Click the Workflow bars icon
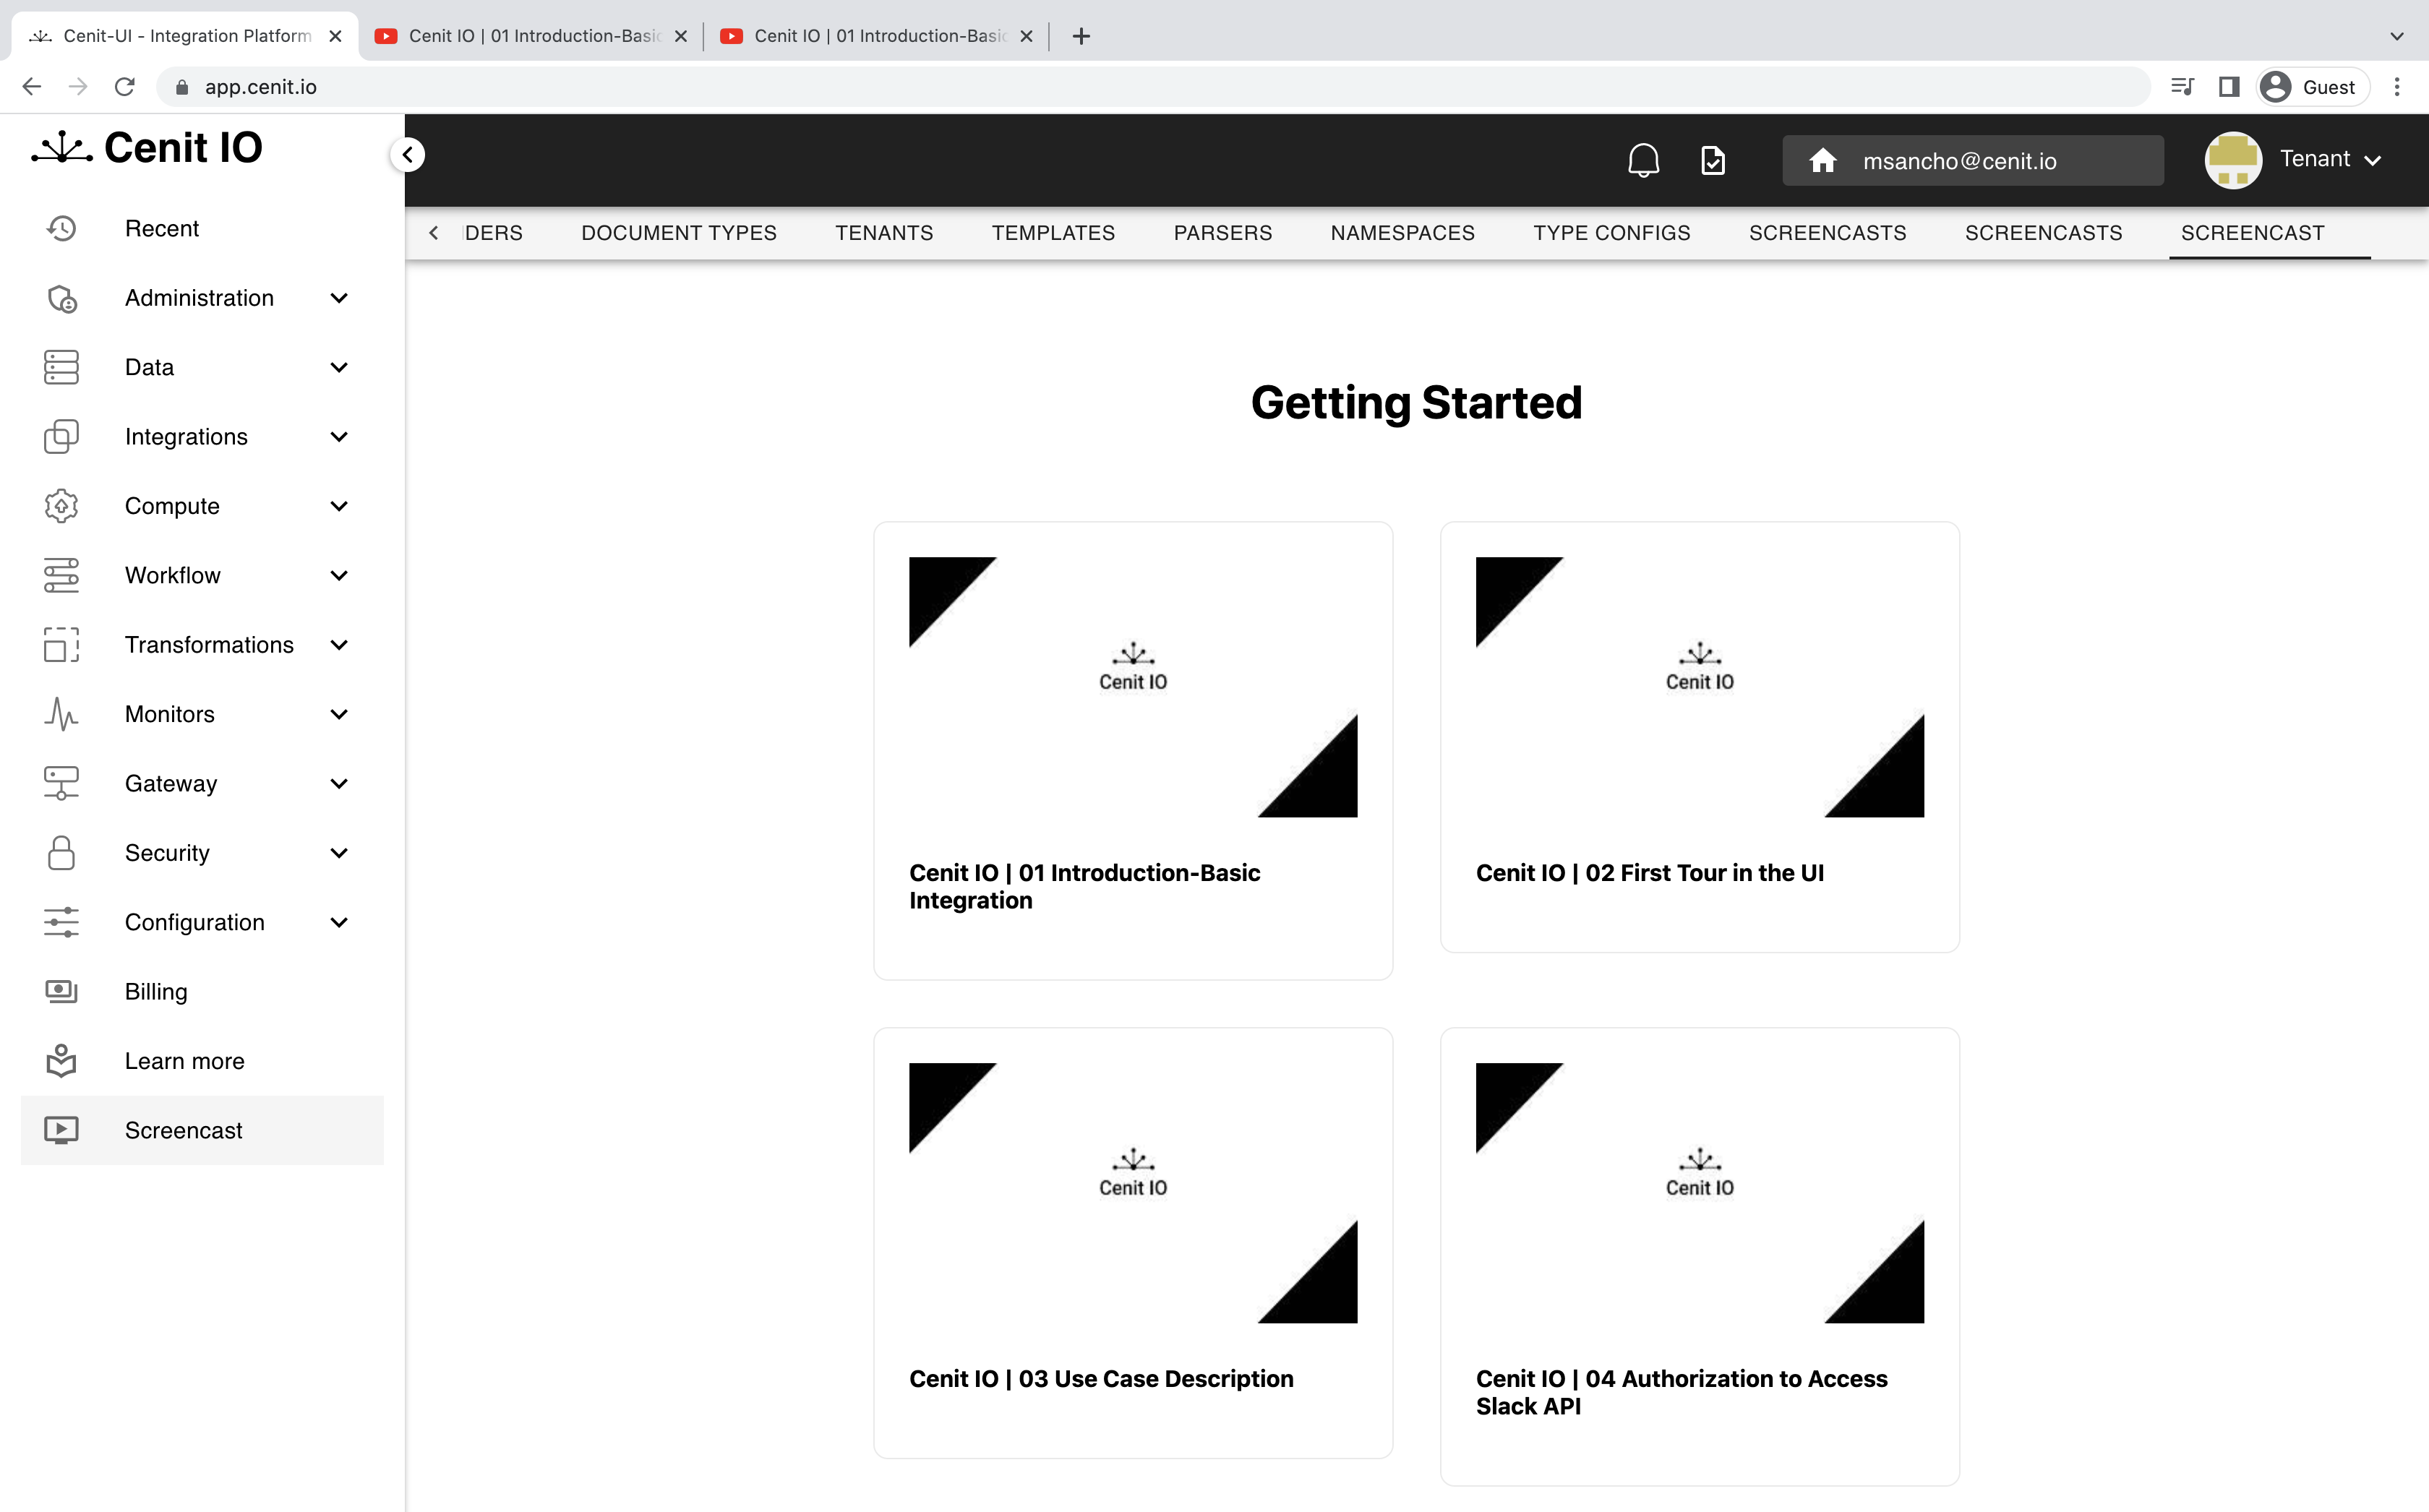The height and width of the screenshot is (1512, 2429). (x=61, y=575)
